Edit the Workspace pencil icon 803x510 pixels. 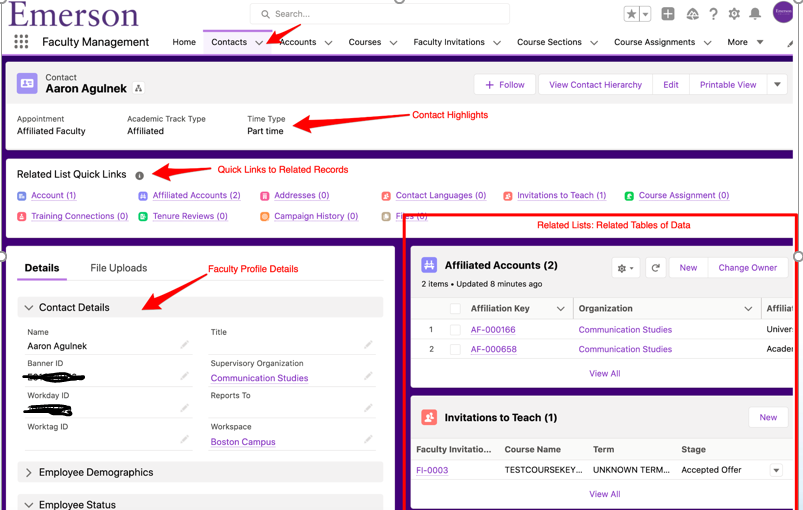click(368, 439)
